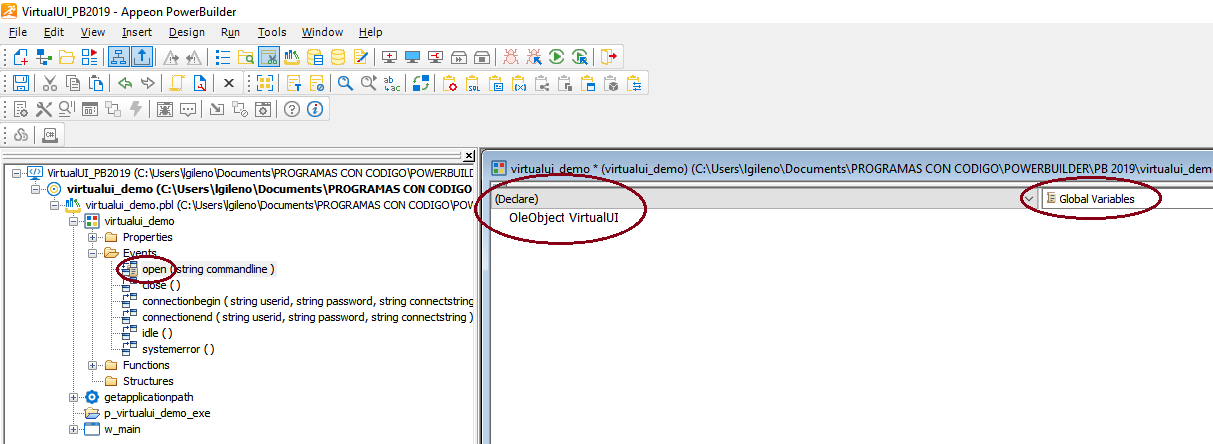Click the Select and Run icon

click(x=580, y=57)
